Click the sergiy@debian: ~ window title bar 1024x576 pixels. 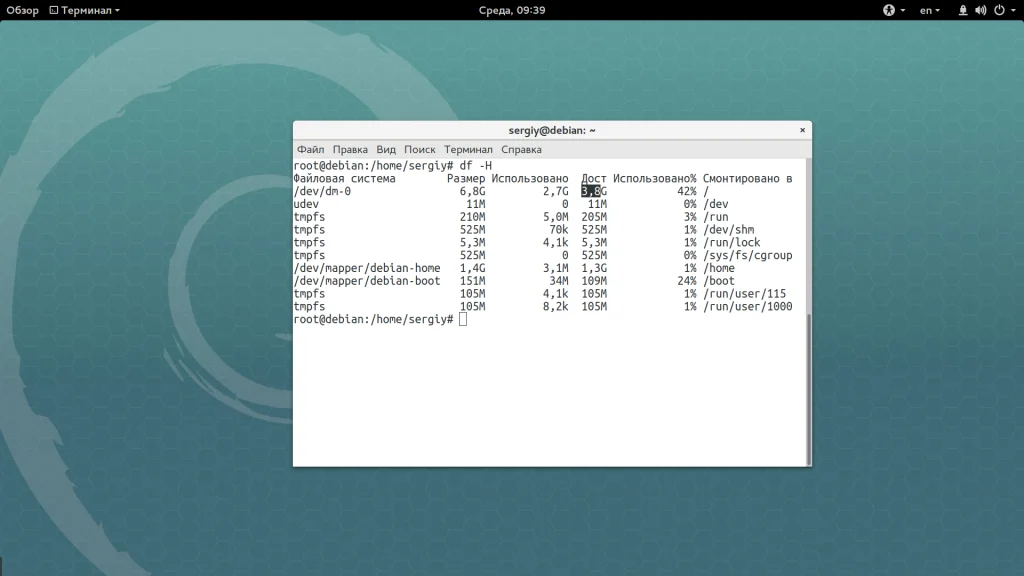pyautogui.click(x=550, y=130)
